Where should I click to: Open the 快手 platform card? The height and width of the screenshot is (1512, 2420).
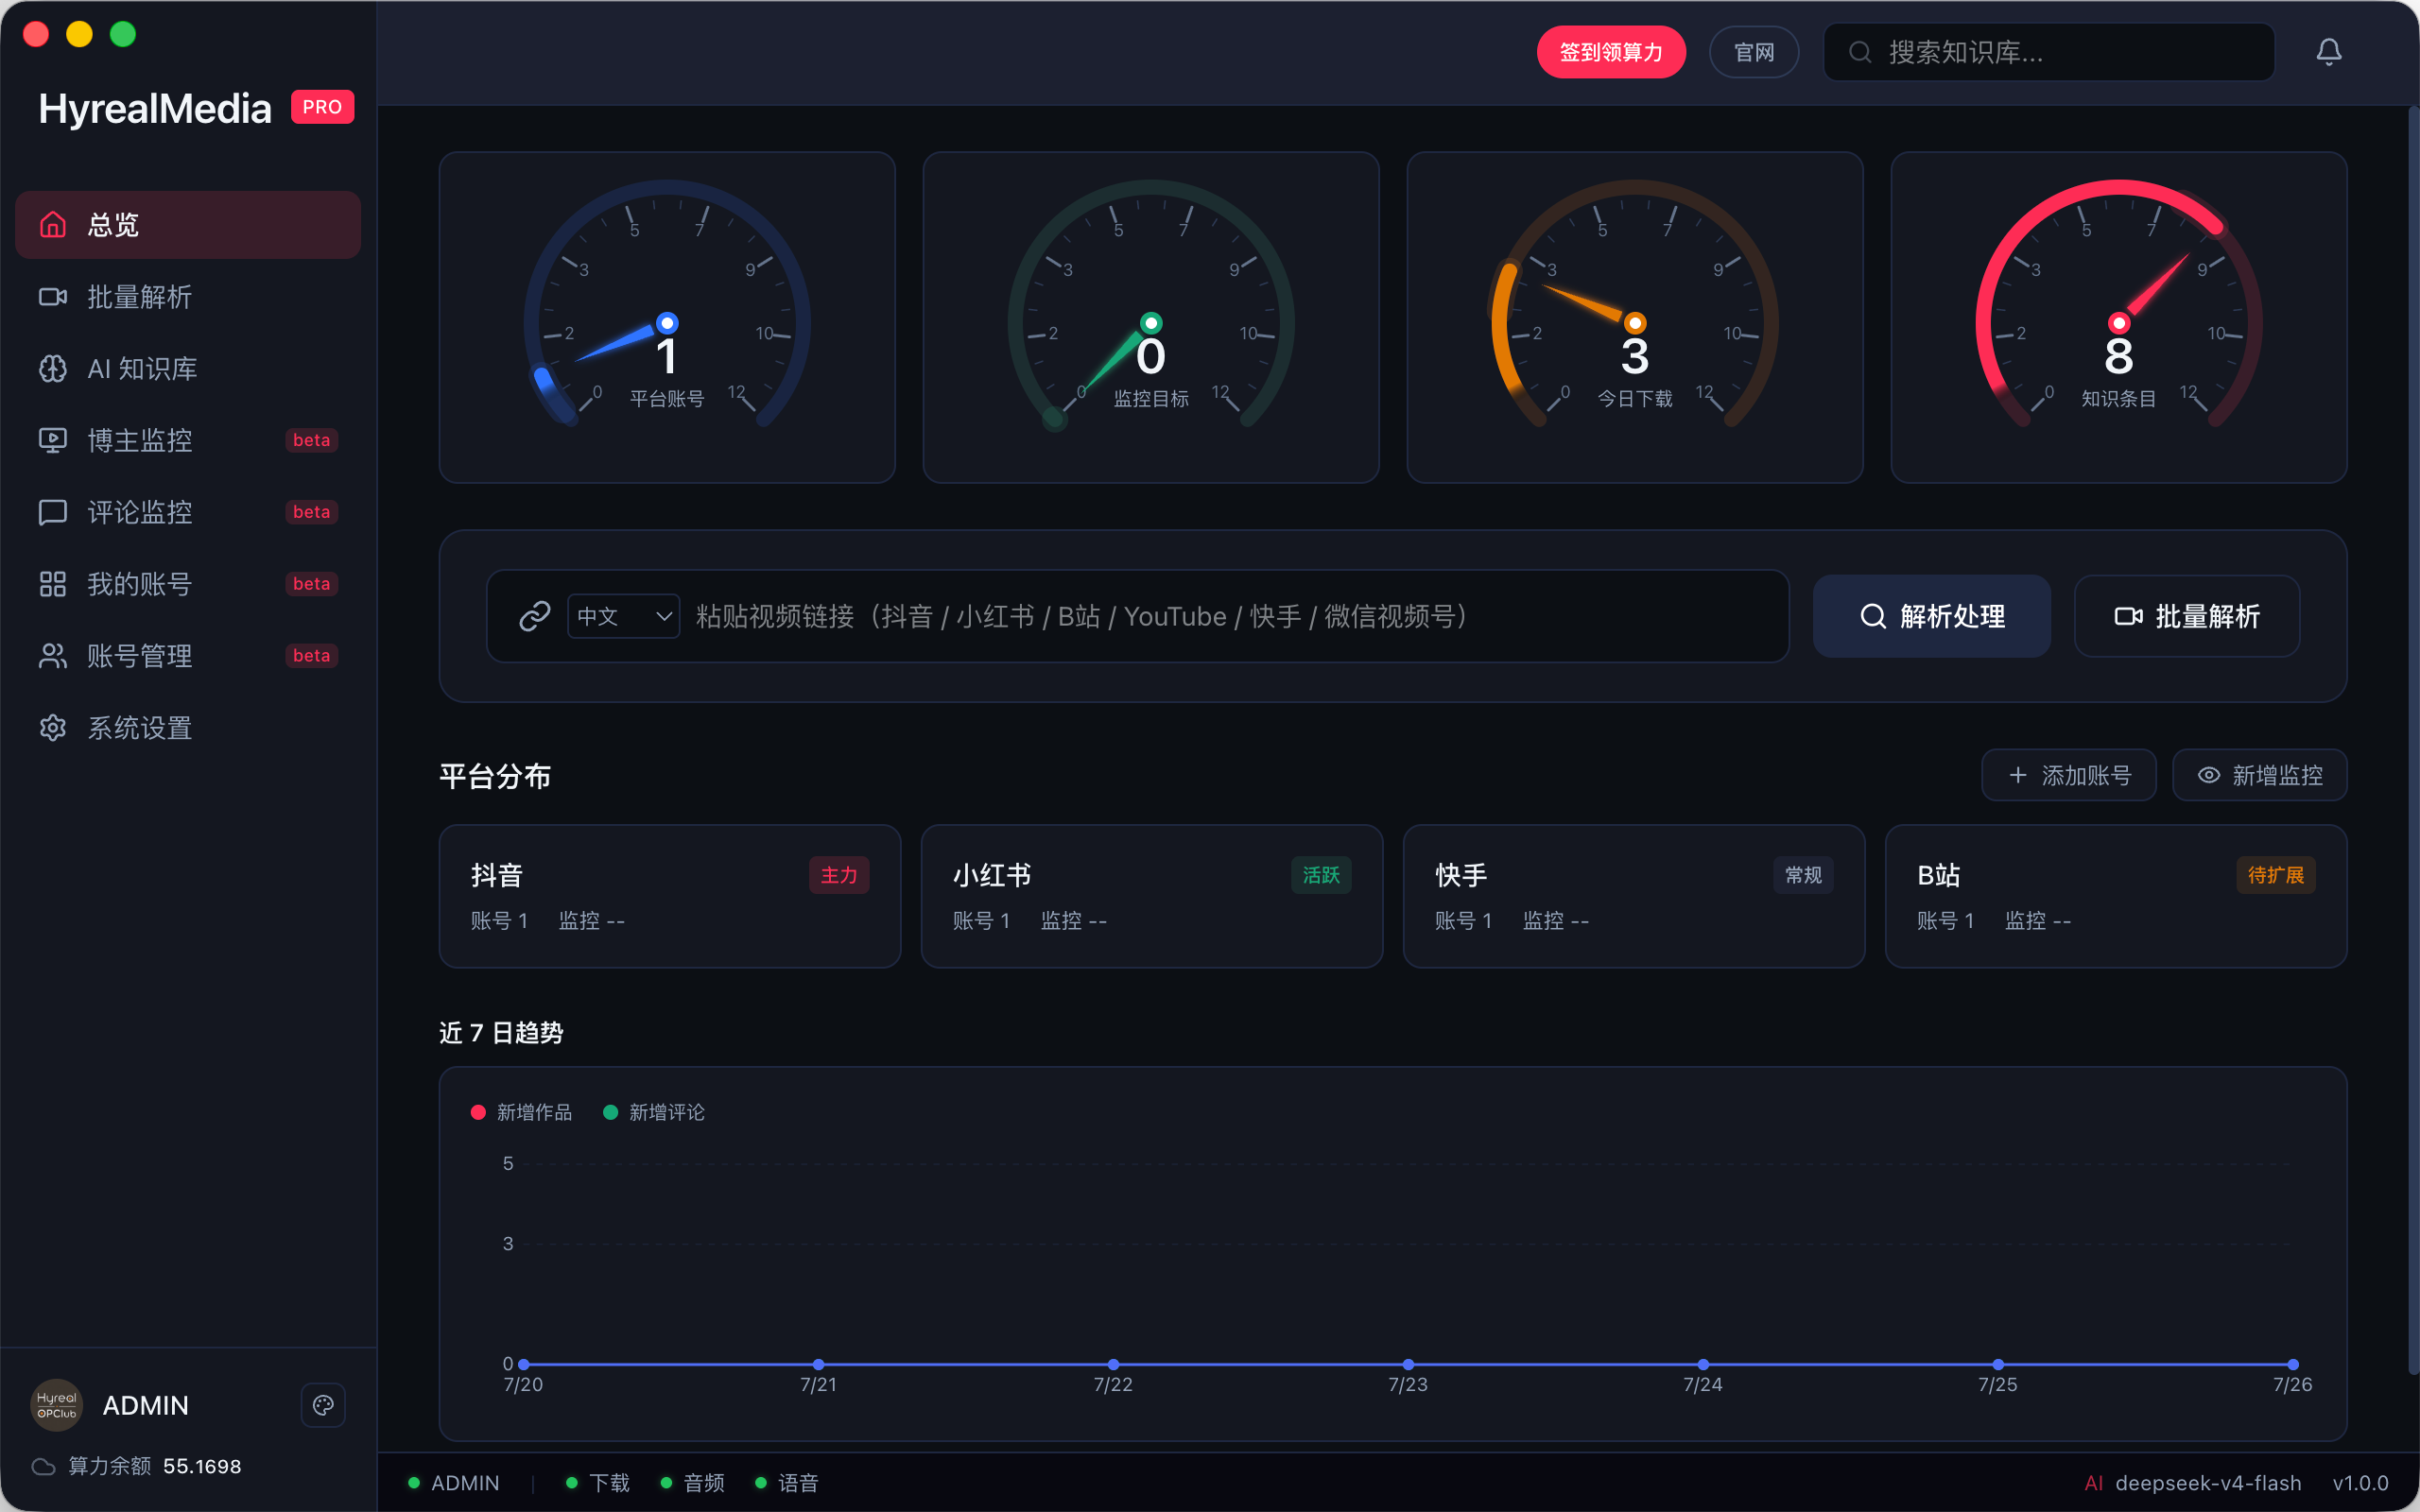pyautogui.click(x=1634, y=896)
